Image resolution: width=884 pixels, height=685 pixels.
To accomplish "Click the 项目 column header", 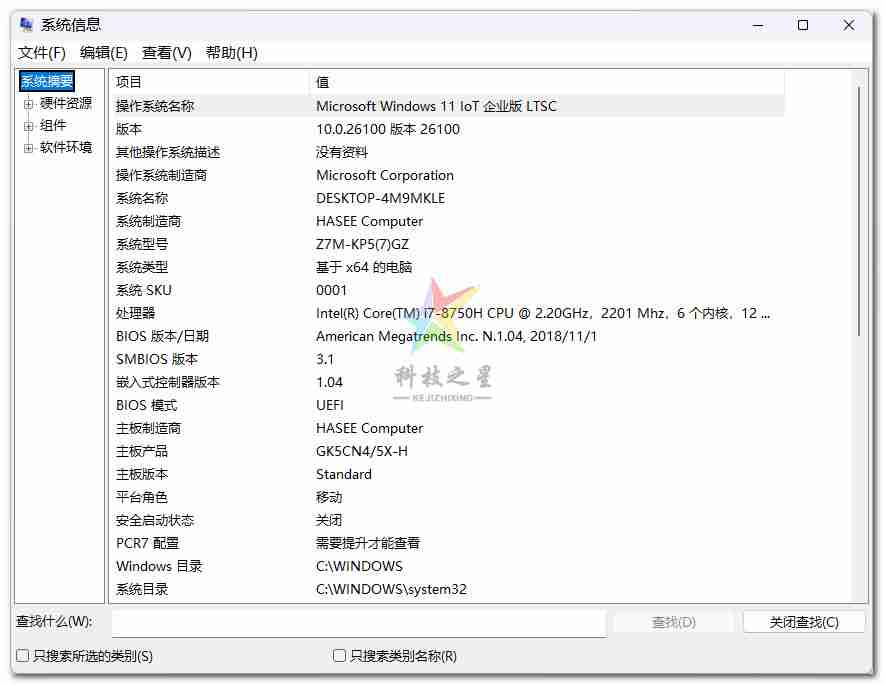I will (x=210, y=82).
